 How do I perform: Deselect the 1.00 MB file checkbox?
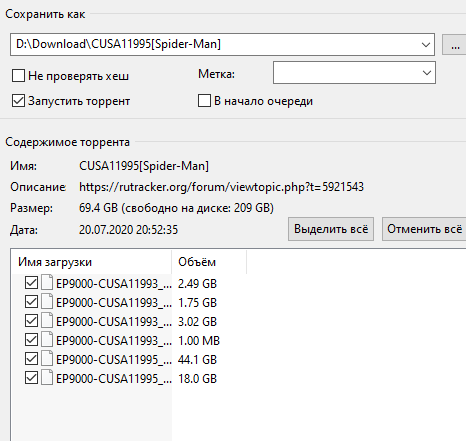pyautogui.click(x=31, y=340)
